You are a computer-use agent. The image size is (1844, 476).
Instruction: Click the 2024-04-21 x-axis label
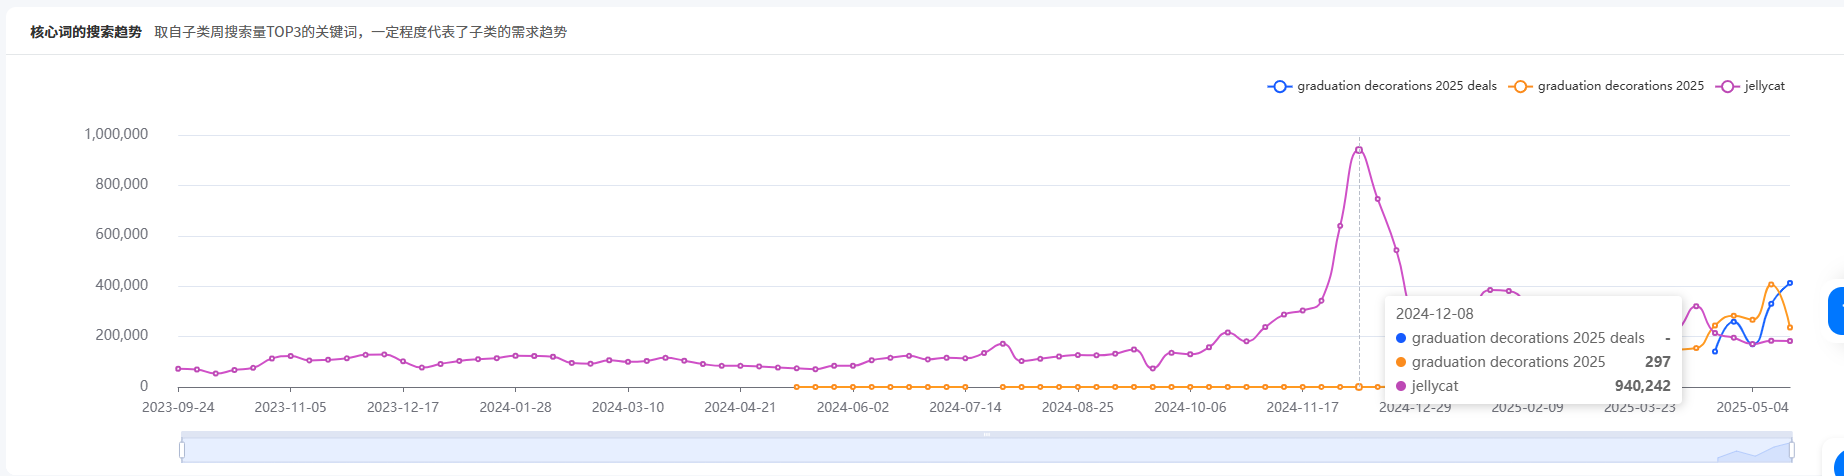click(740, 407)
